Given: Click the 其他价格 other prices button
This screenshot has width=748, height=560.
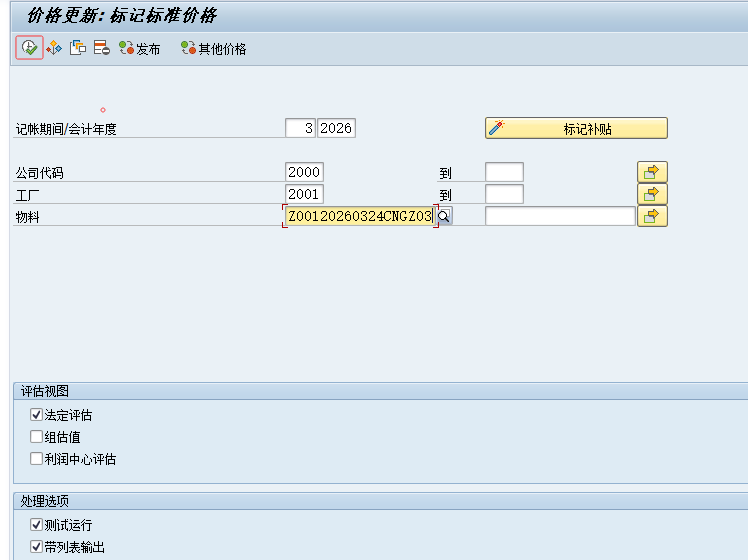Looking at the screenshot, I should click(x=213, y=48).
